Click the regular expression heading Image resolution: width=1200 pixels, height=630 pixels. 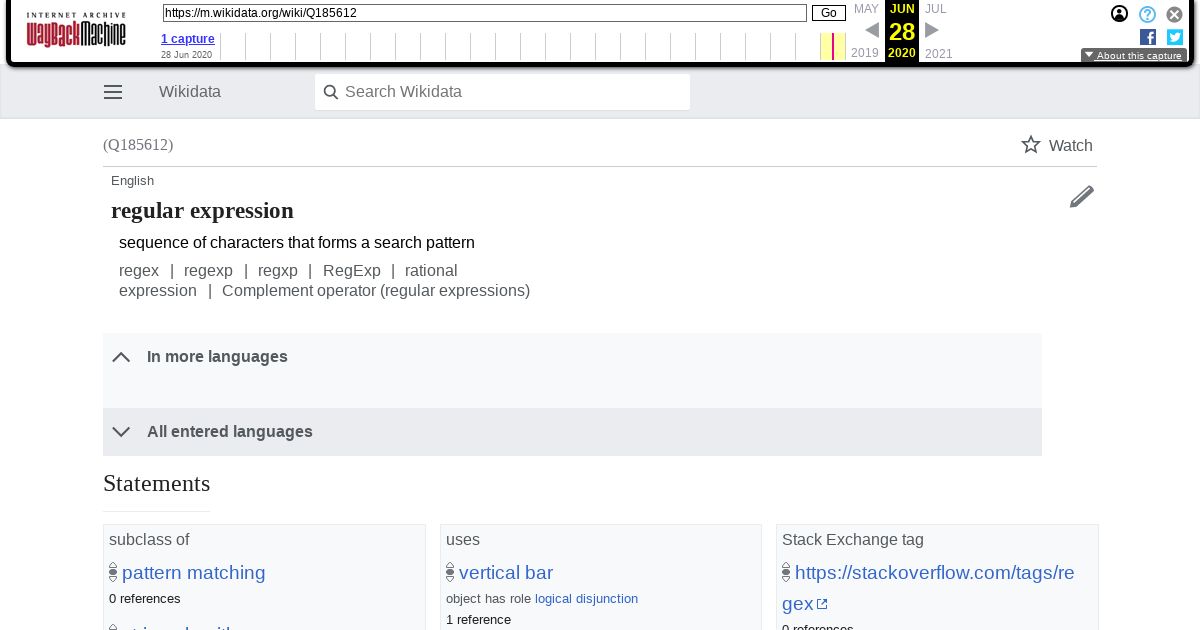click(x=202, y=211)
